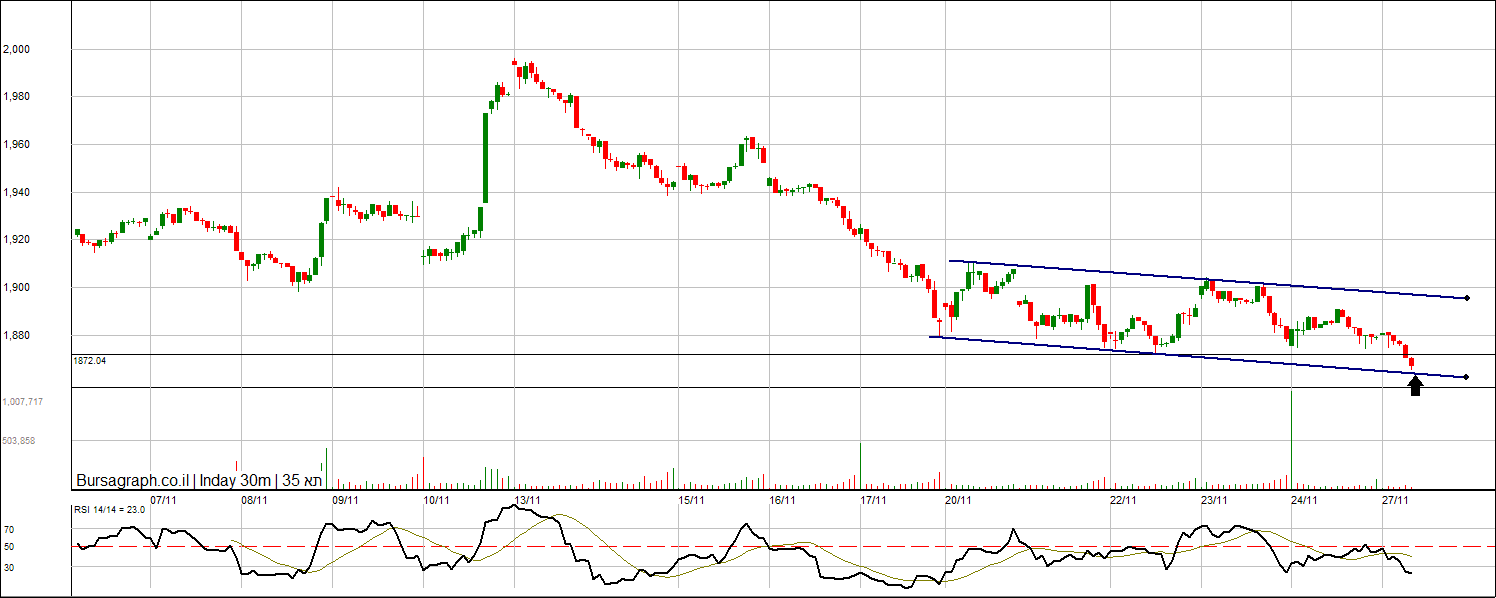1496x598 pixels.
Task: Click the RSI 30 level label
Action: 8,567
